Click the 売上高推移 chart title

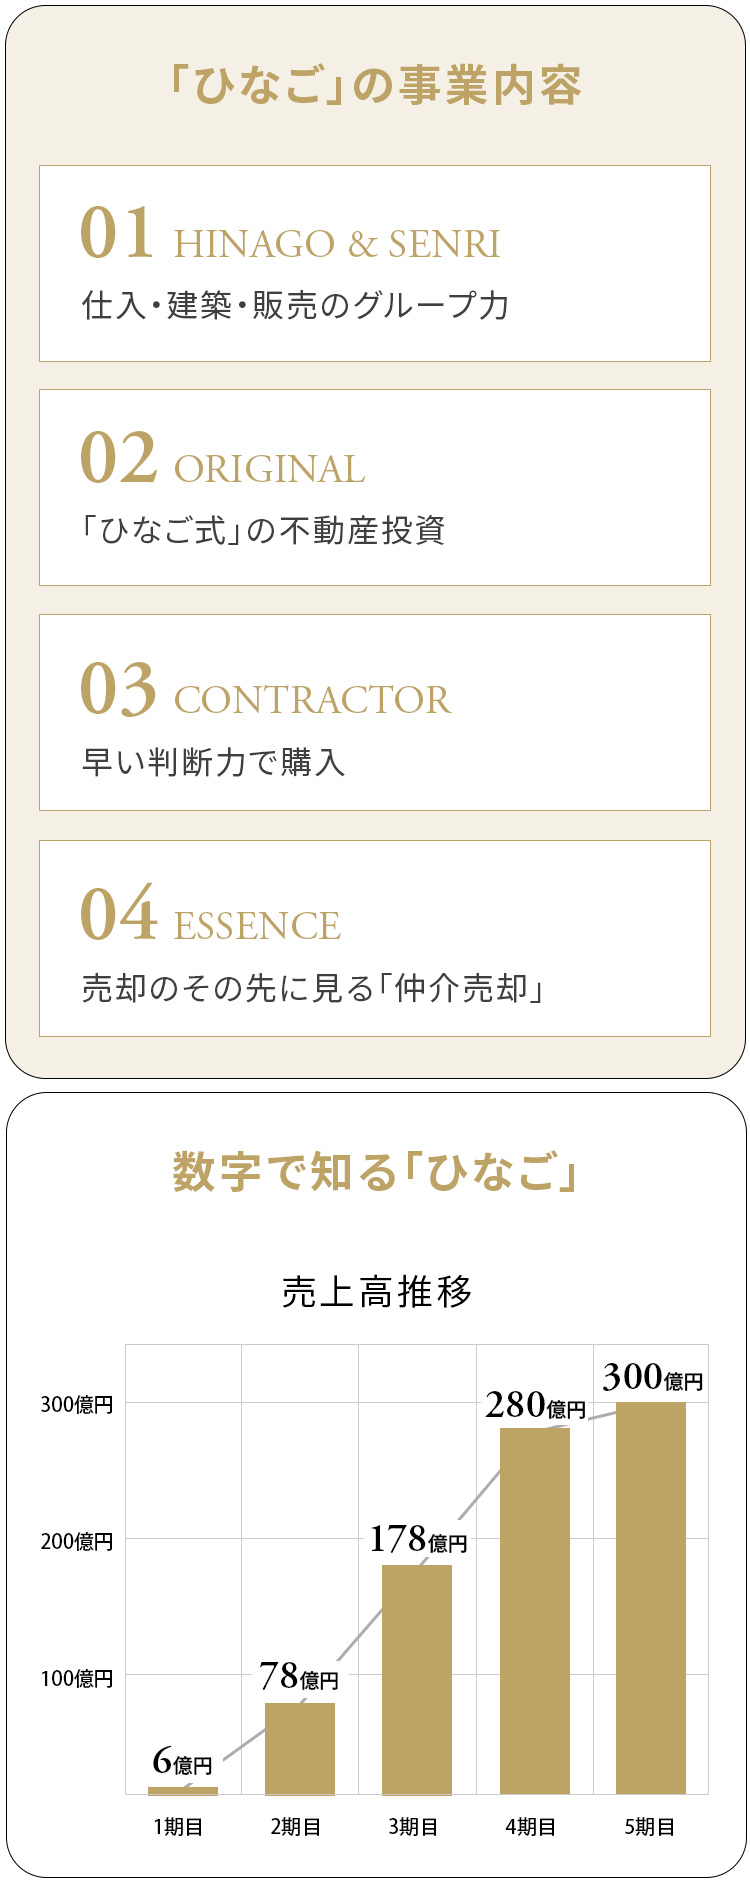(x=376, y=1292)
